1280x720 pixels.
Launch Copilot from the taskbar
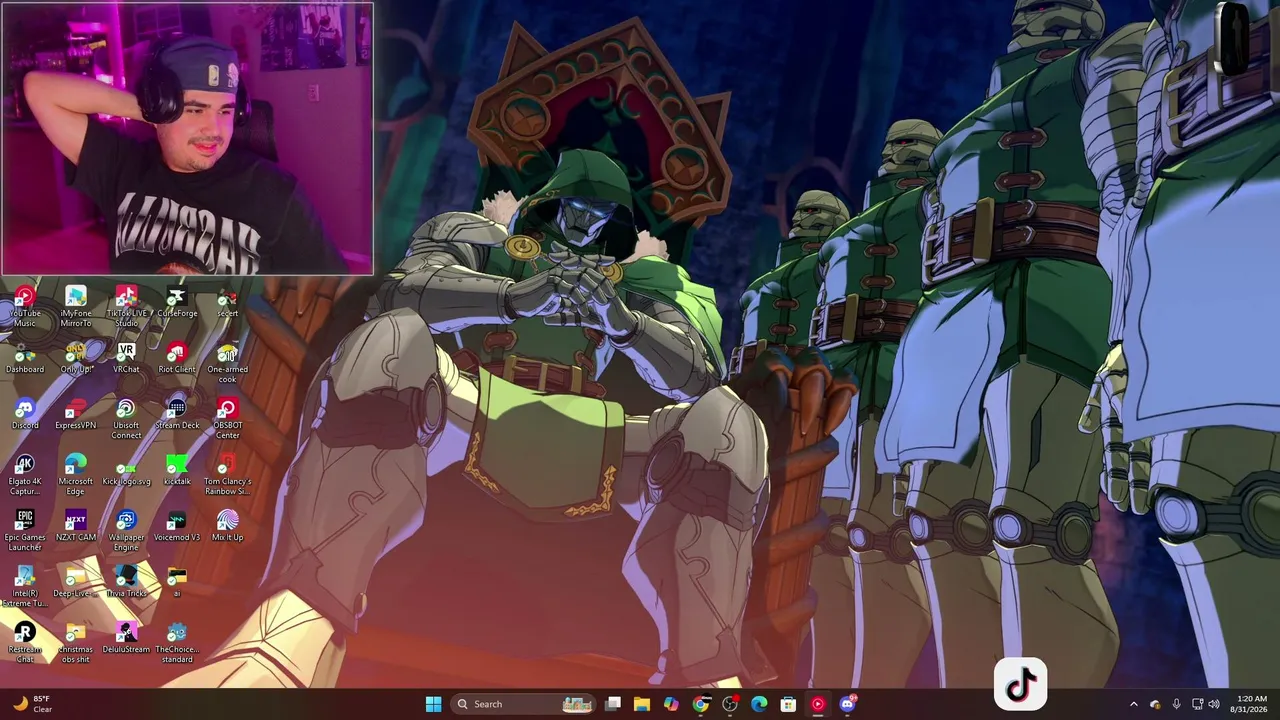point(671,704)
